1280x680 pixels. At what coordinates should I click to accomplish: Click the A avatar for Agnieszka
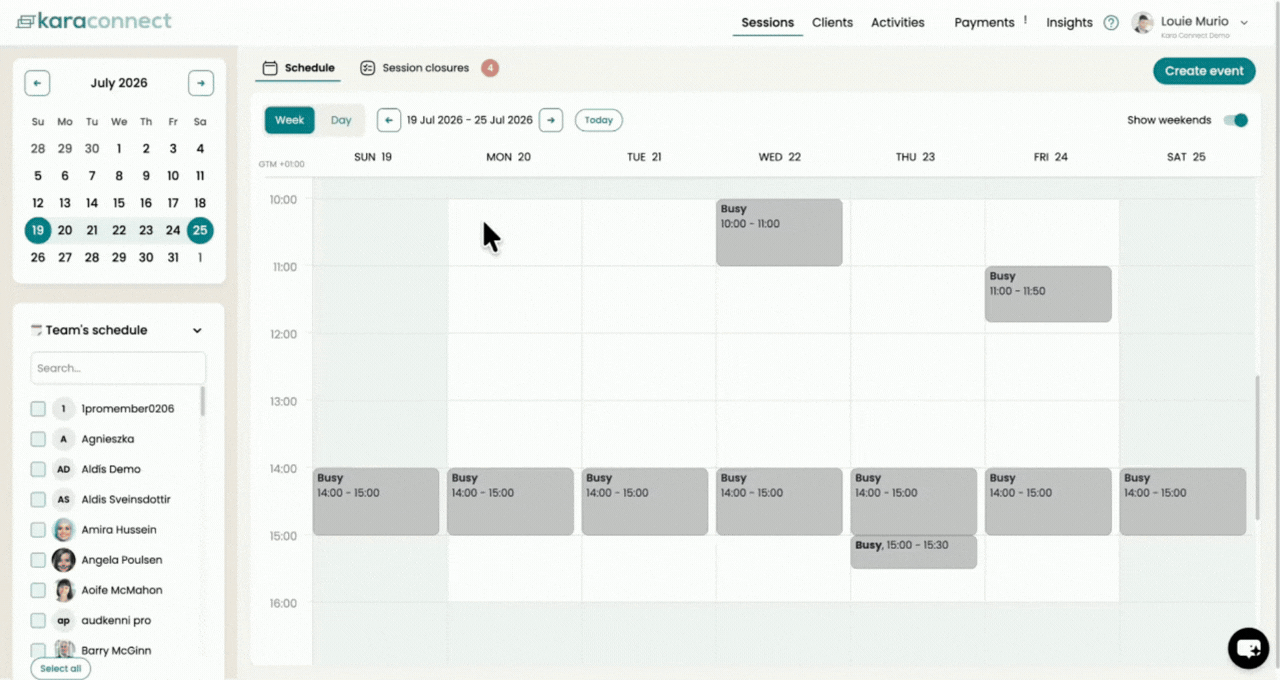(64, 439)
